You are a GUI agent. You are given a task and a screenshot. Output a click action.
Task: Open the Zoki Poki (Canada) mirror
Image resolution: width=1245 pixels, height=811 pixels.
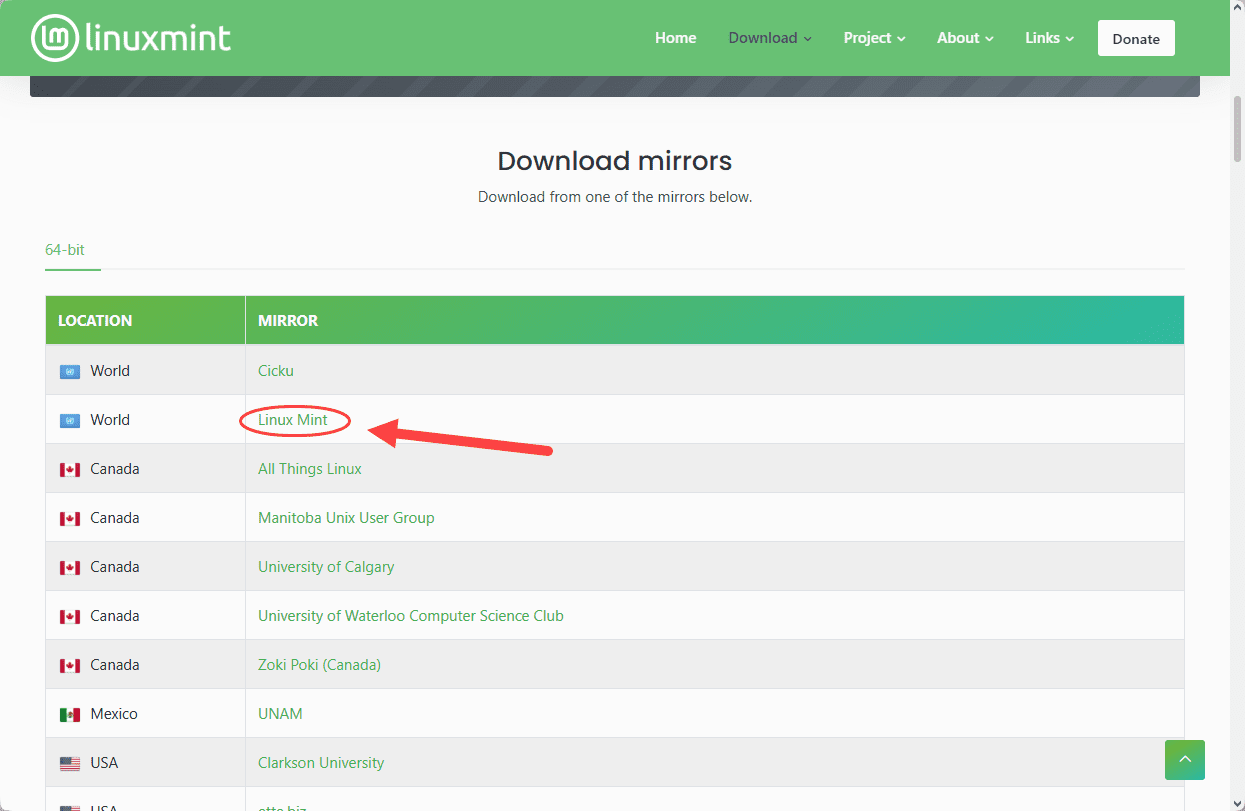319,665
